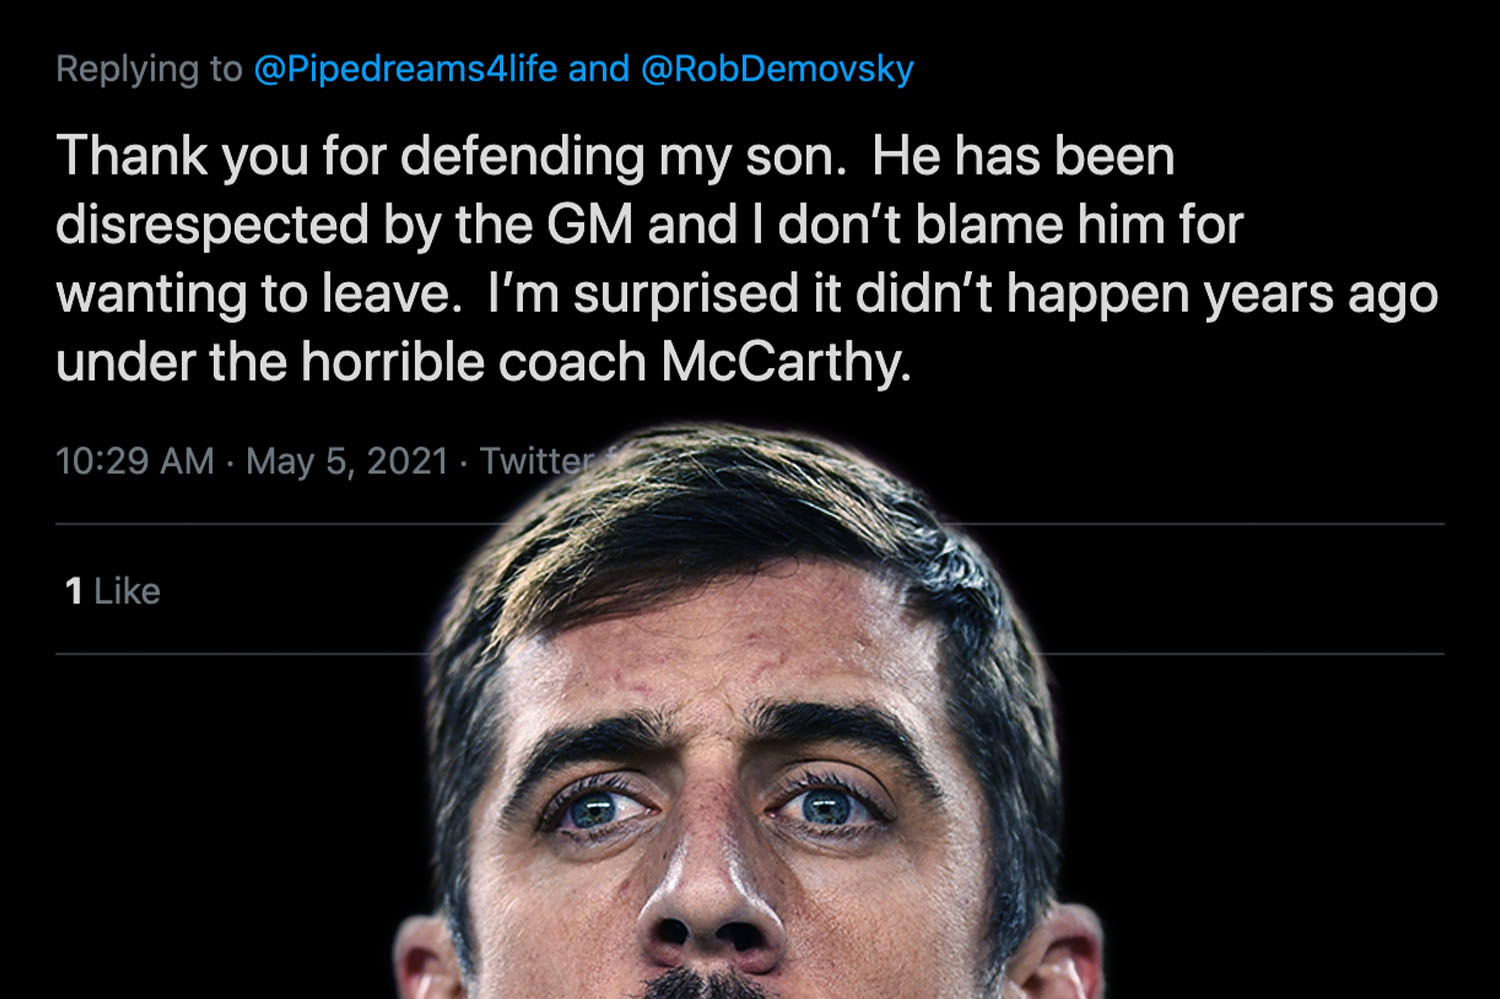The image size is (1500, 999).
Task: Click the '10:29 AM' tweet time
Action: click(135, 461)
